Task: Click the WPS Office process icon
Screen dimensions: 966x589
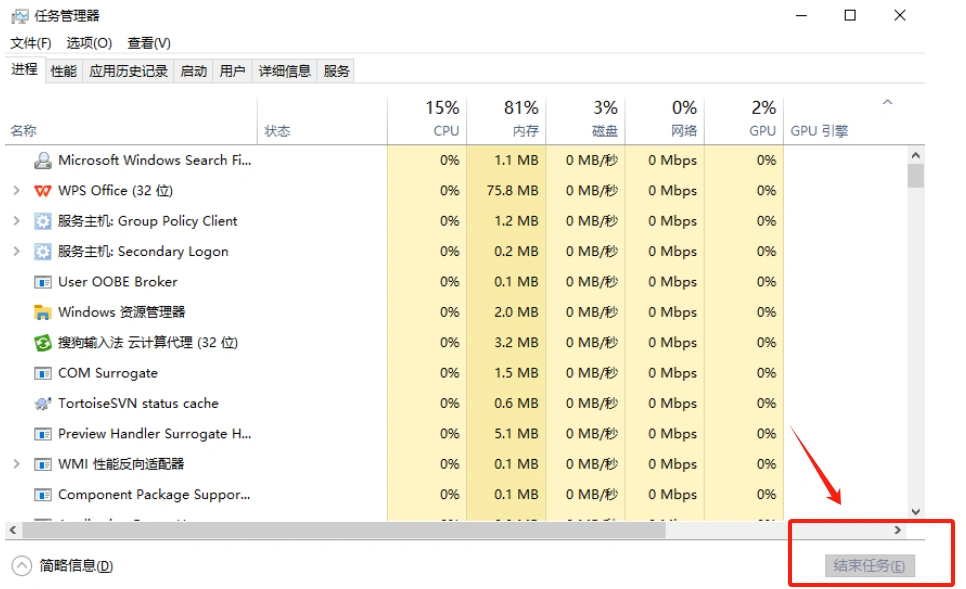Action: (43, 190)
